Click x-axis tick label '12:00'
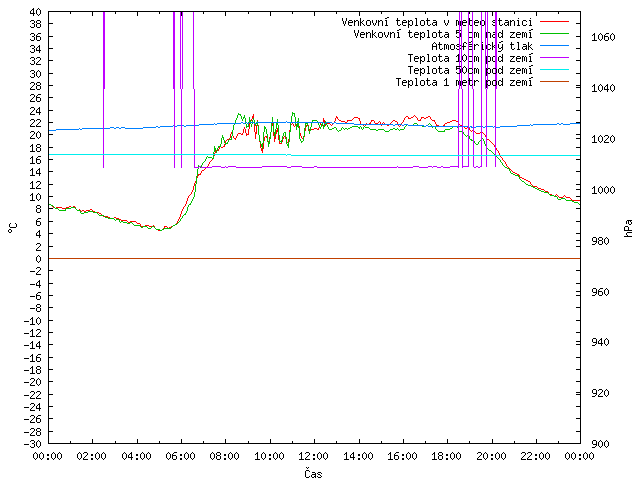Image resolution: width=640 pixels, height=480 pixels. point(313,456)
